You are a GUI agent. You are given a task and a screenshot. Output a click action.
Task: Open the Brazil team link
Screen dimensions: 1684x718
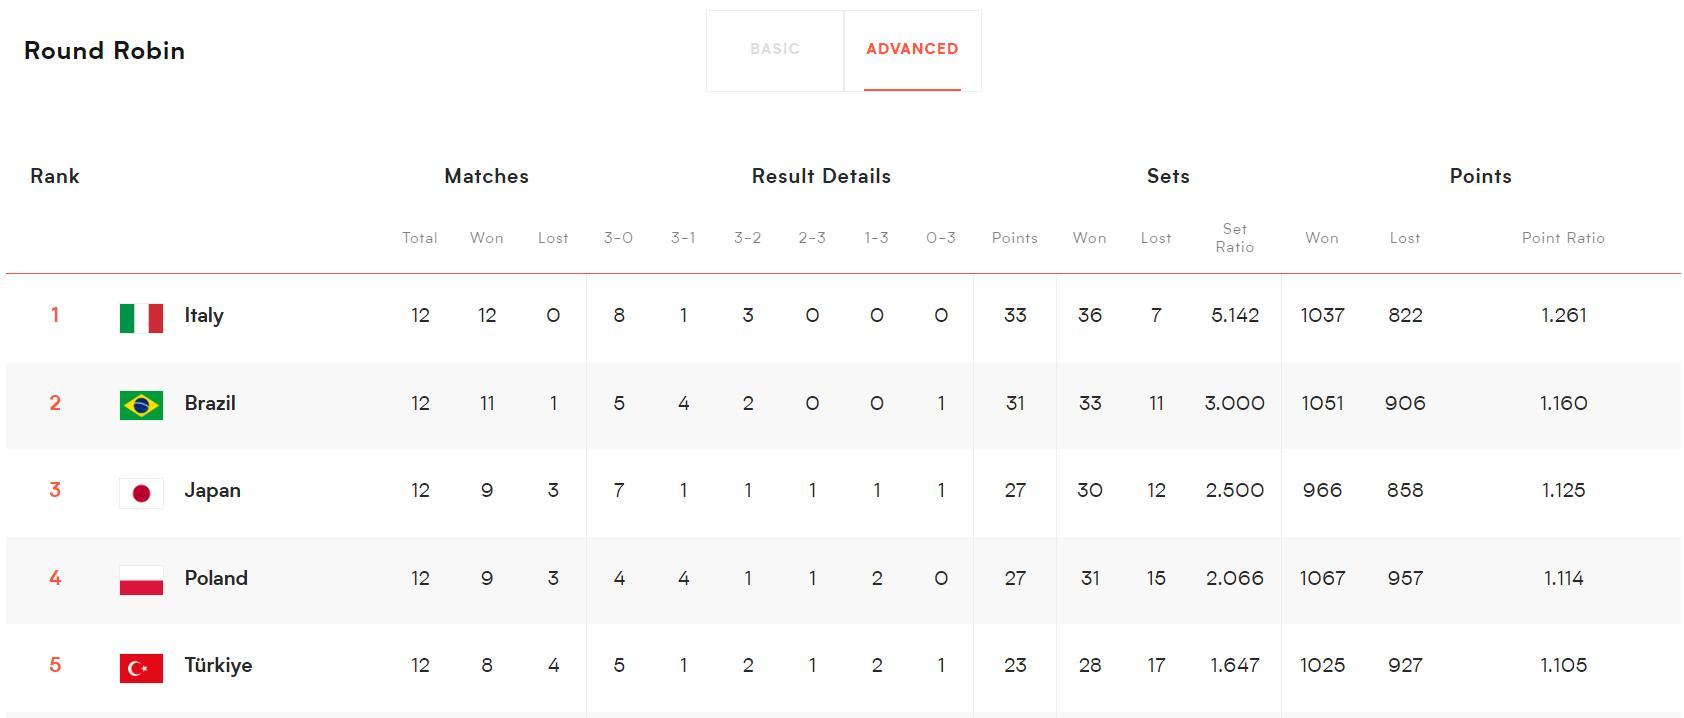click(x=210, y=403)
